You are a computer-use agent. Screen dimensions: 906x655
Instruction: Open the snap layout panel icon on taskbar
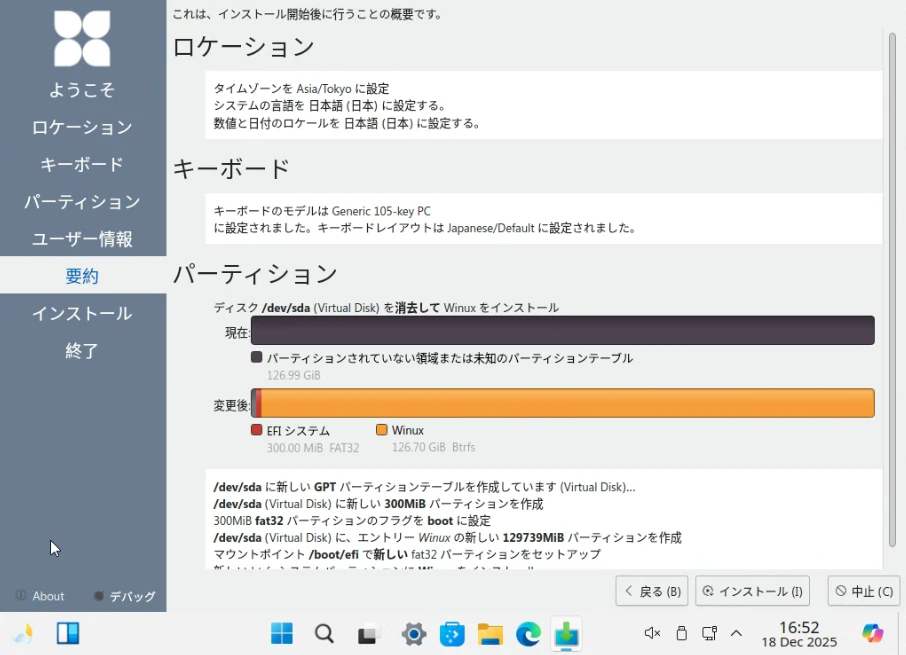click(x=68, y=634)
